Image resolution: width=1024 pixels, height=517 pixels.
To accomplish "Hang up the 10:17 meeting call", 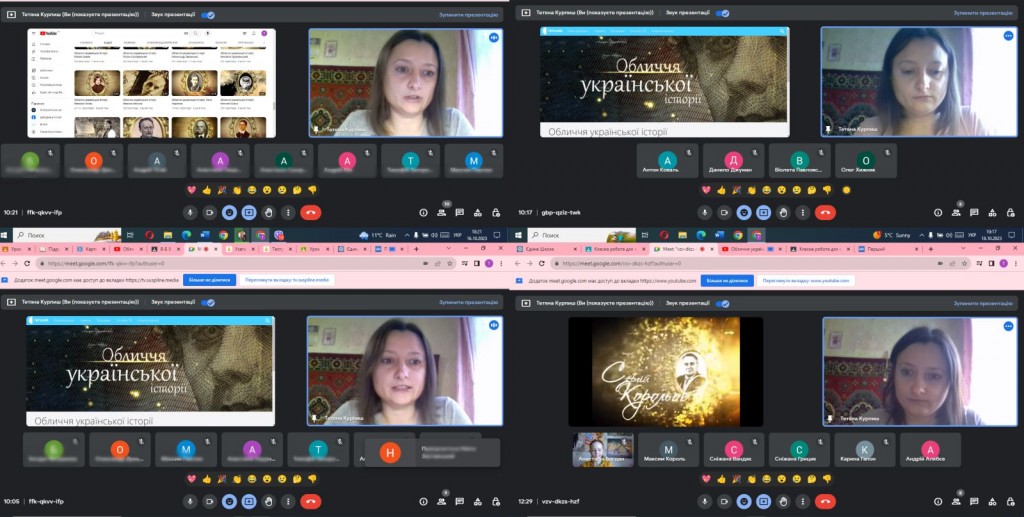I will click(x=825, y=212).
